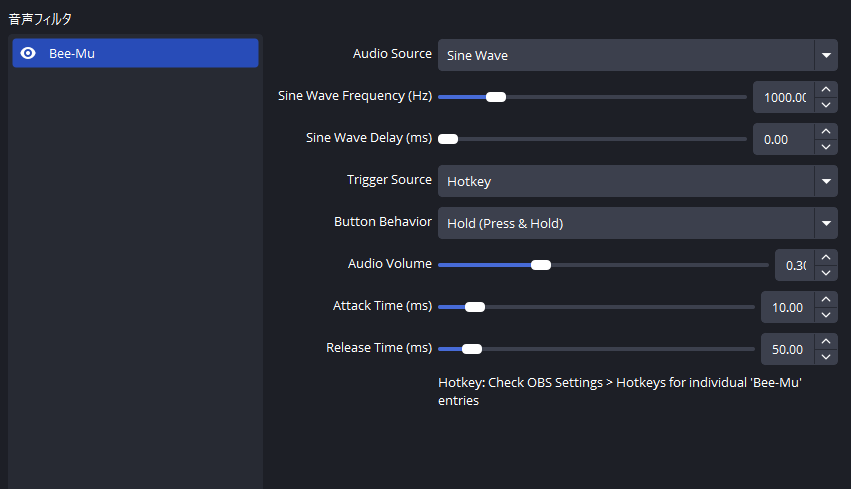
Task: Decrease Release Time with down arrow
Action: pyautogui.click(x=826, y=357)
